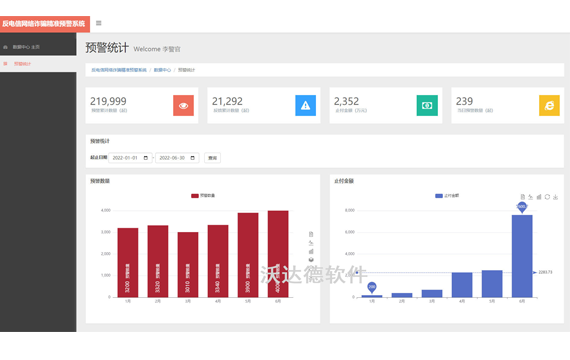Open the data center home sidebar item
This screenshot has height=360, width=570.
[x=38, y=47]
